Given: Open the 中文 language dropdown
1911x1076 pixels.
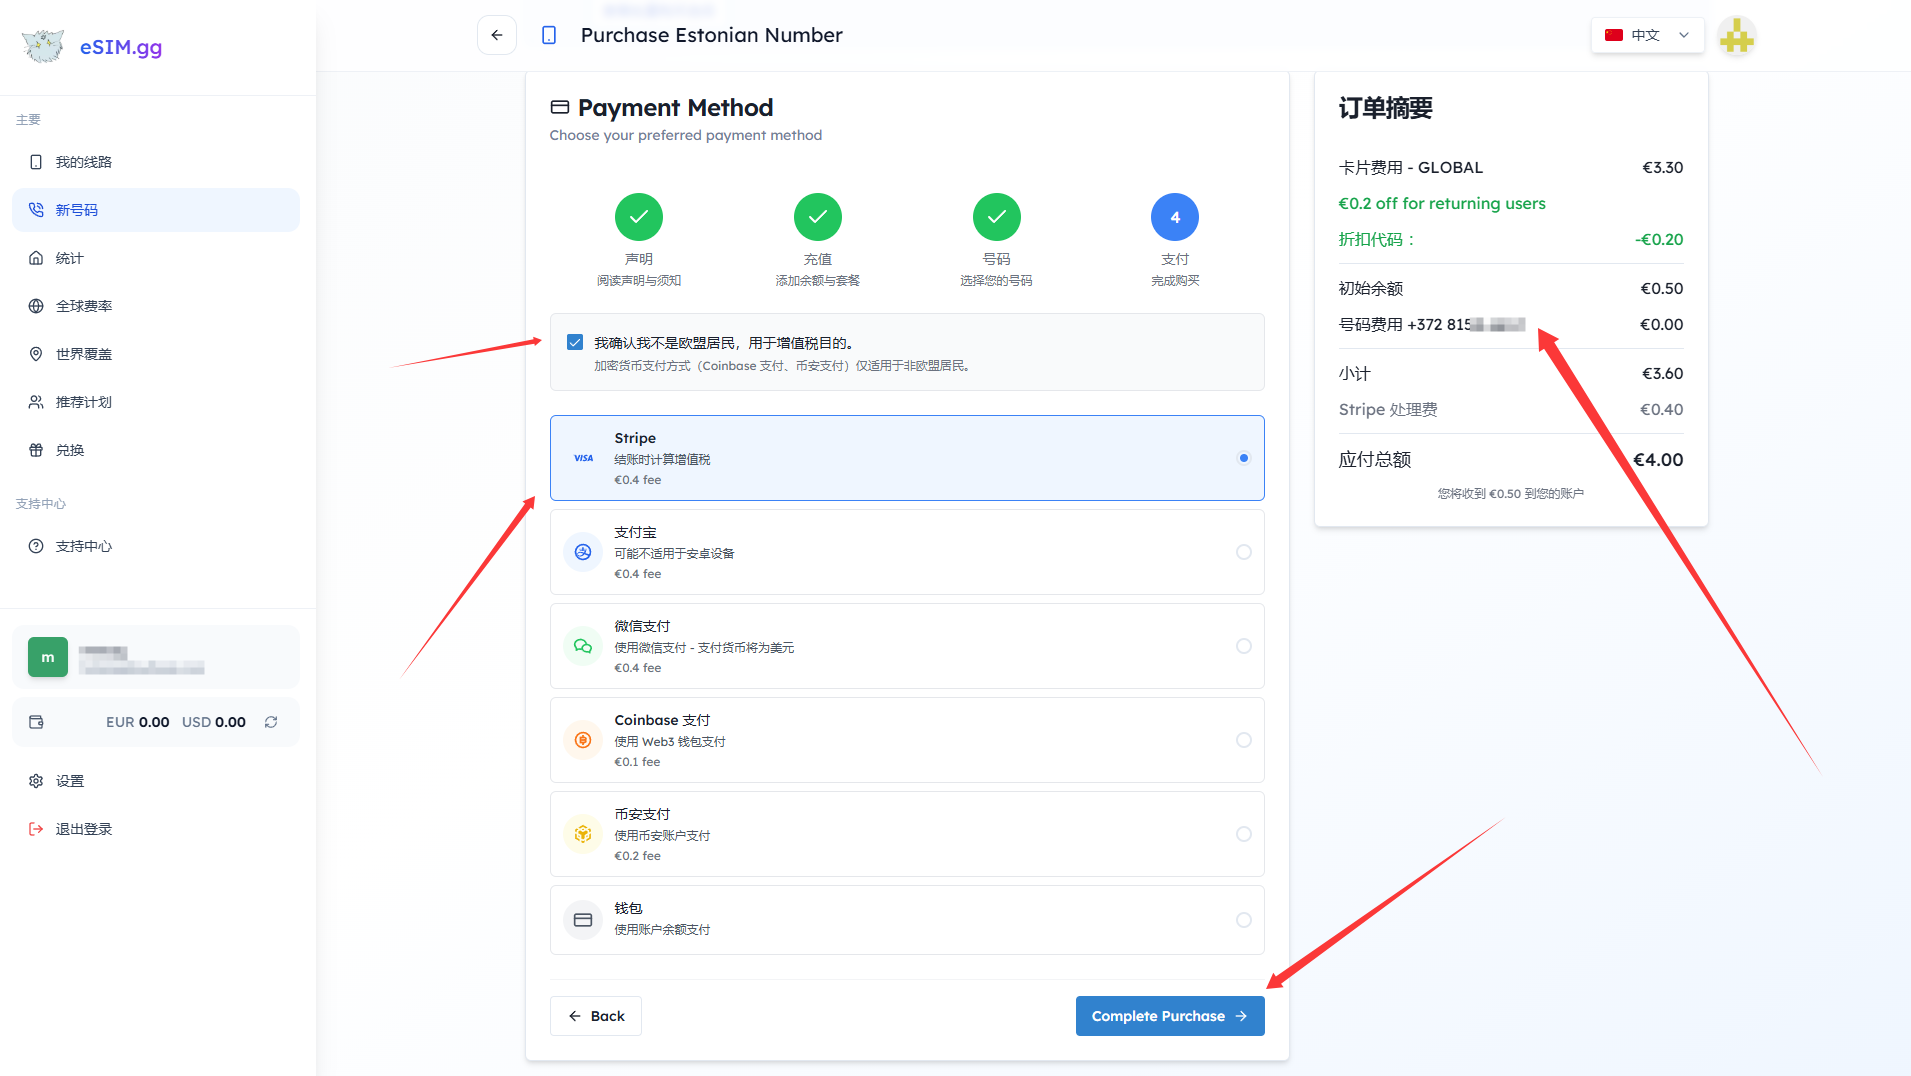Looking at the screenshot, I should pos(1647,35).
